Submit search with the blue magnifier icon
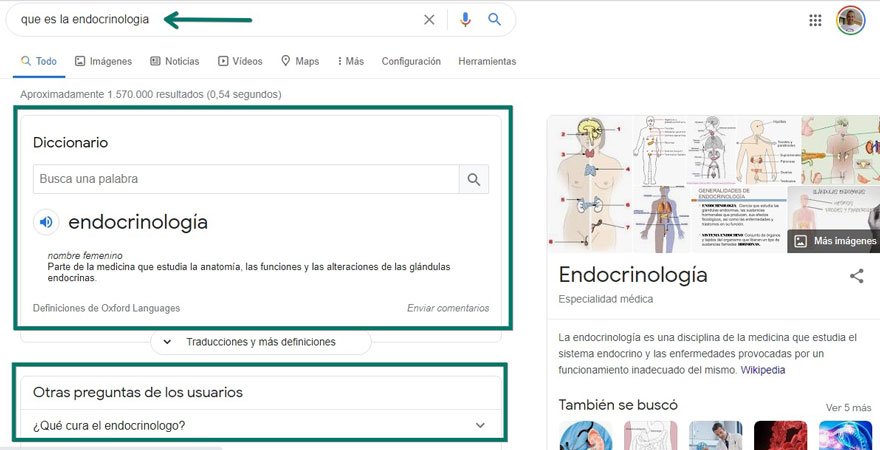The image size is (880, 450). (494, 20)
